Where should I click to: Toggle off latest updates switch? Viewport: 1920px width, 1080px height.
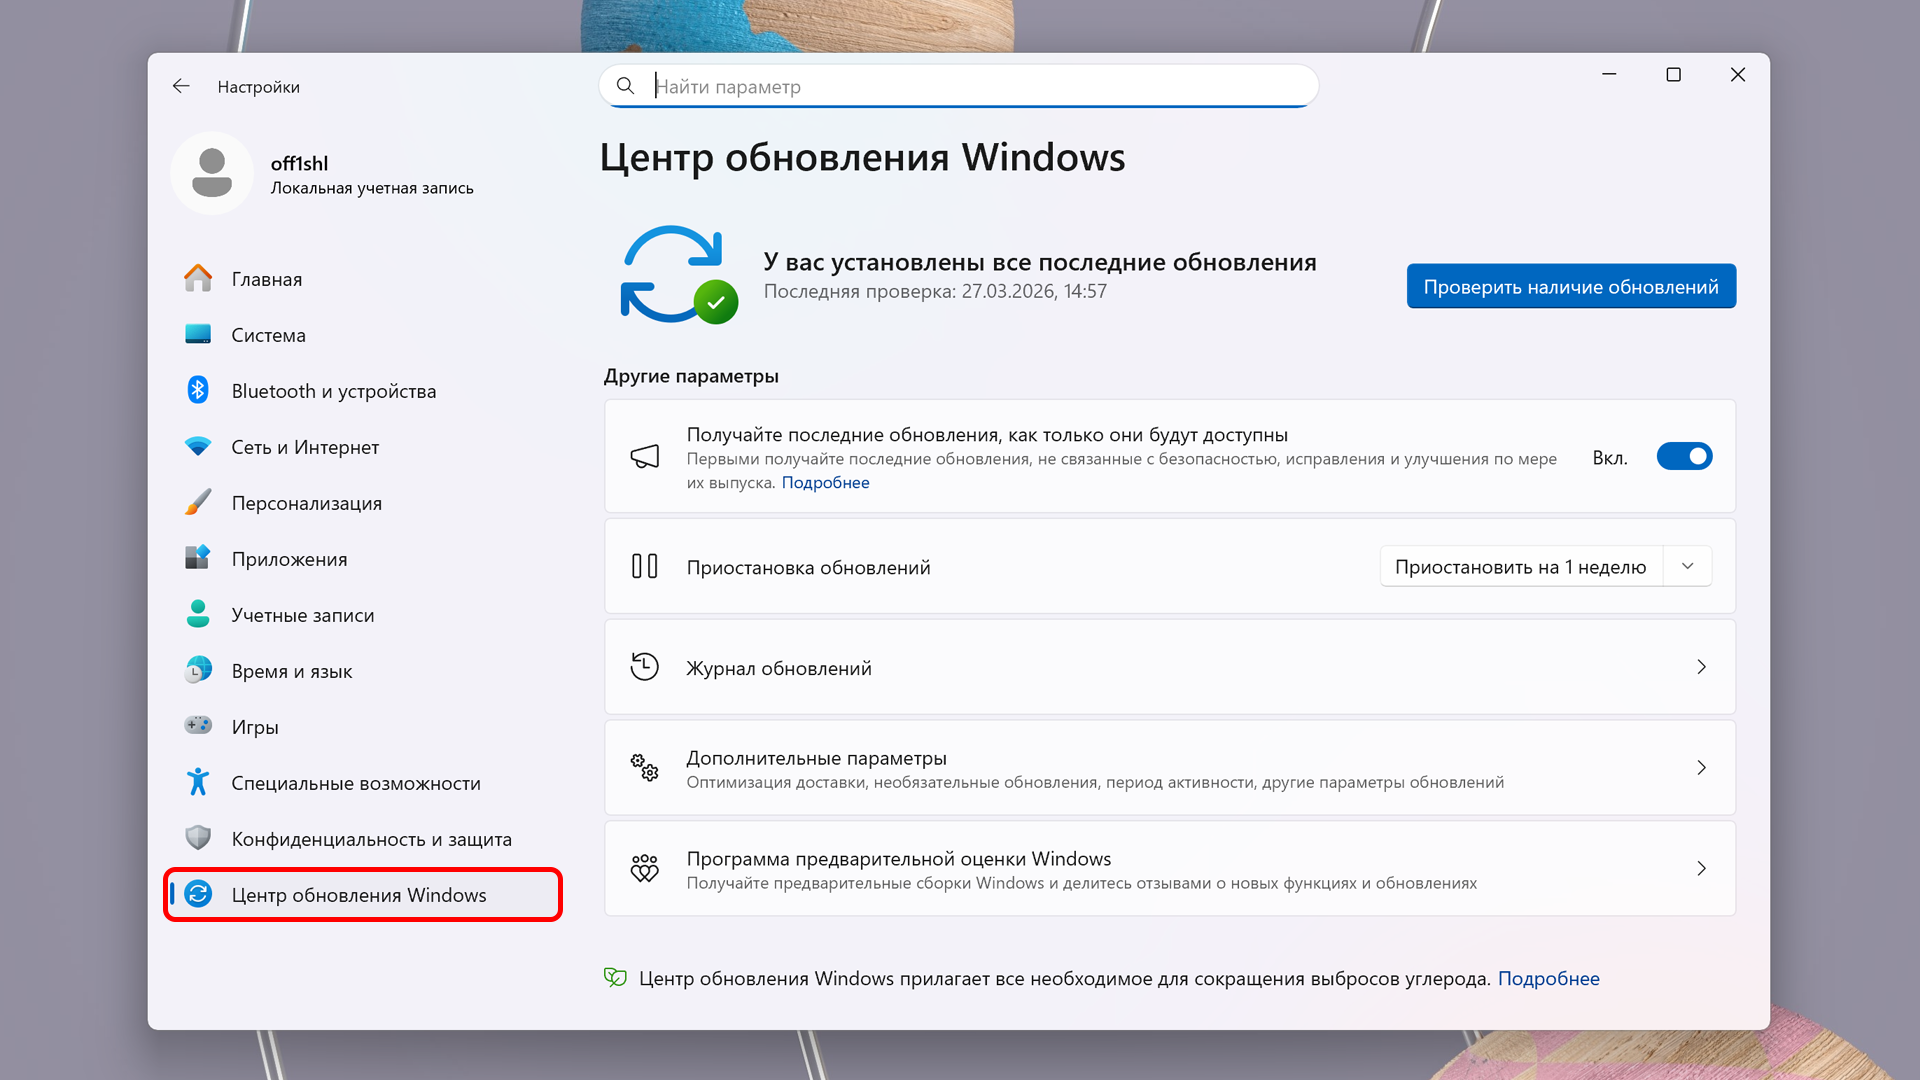coord(1684,457)
